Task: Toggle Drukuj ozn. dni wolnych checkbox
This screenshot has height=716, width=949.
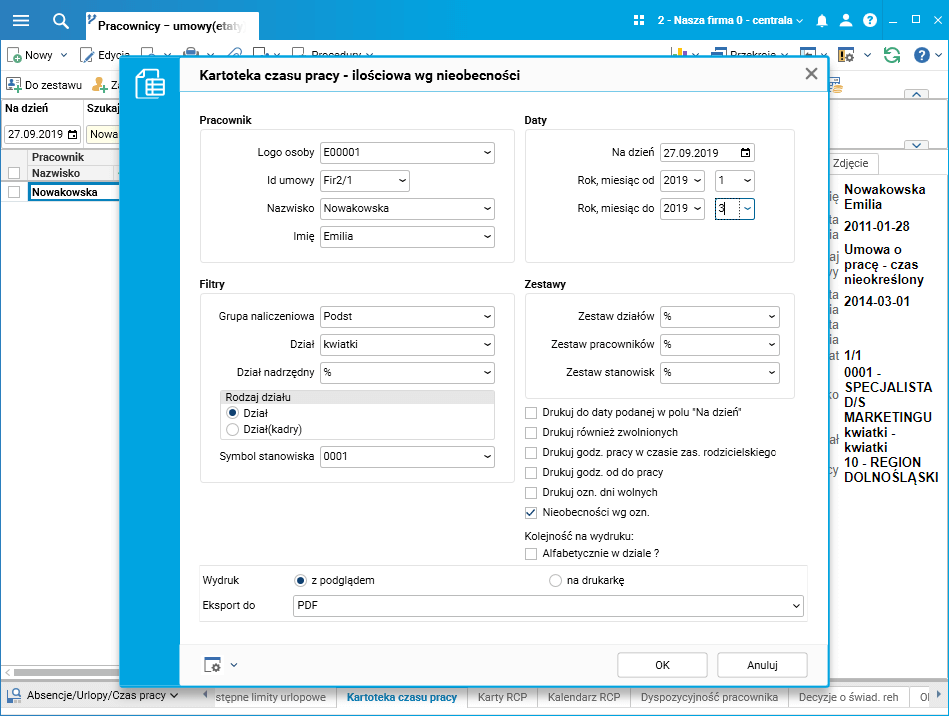Action: click(x=531, y=493)
